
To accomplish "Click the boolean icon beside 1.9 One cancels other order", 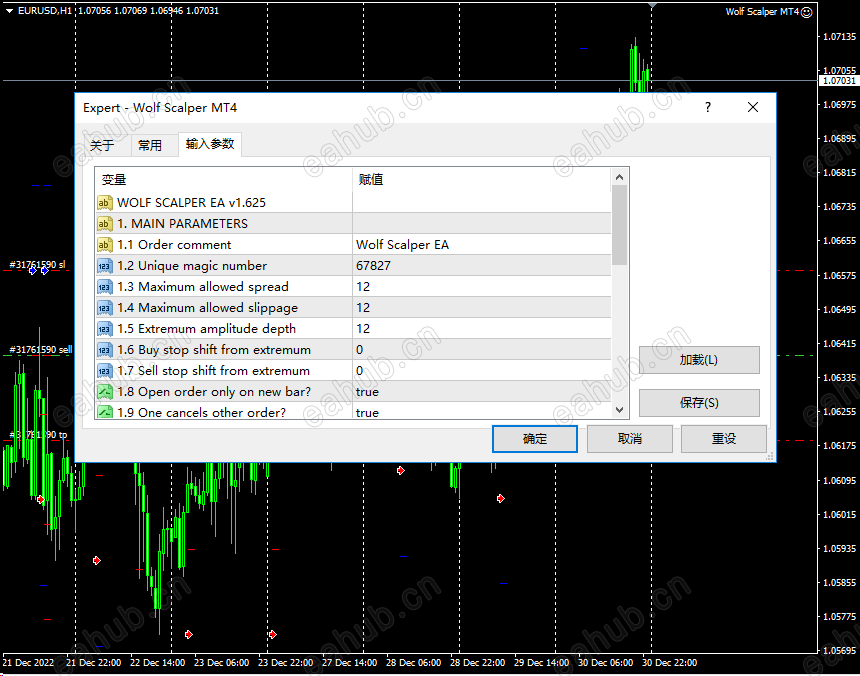I will [x=104, y=412].
